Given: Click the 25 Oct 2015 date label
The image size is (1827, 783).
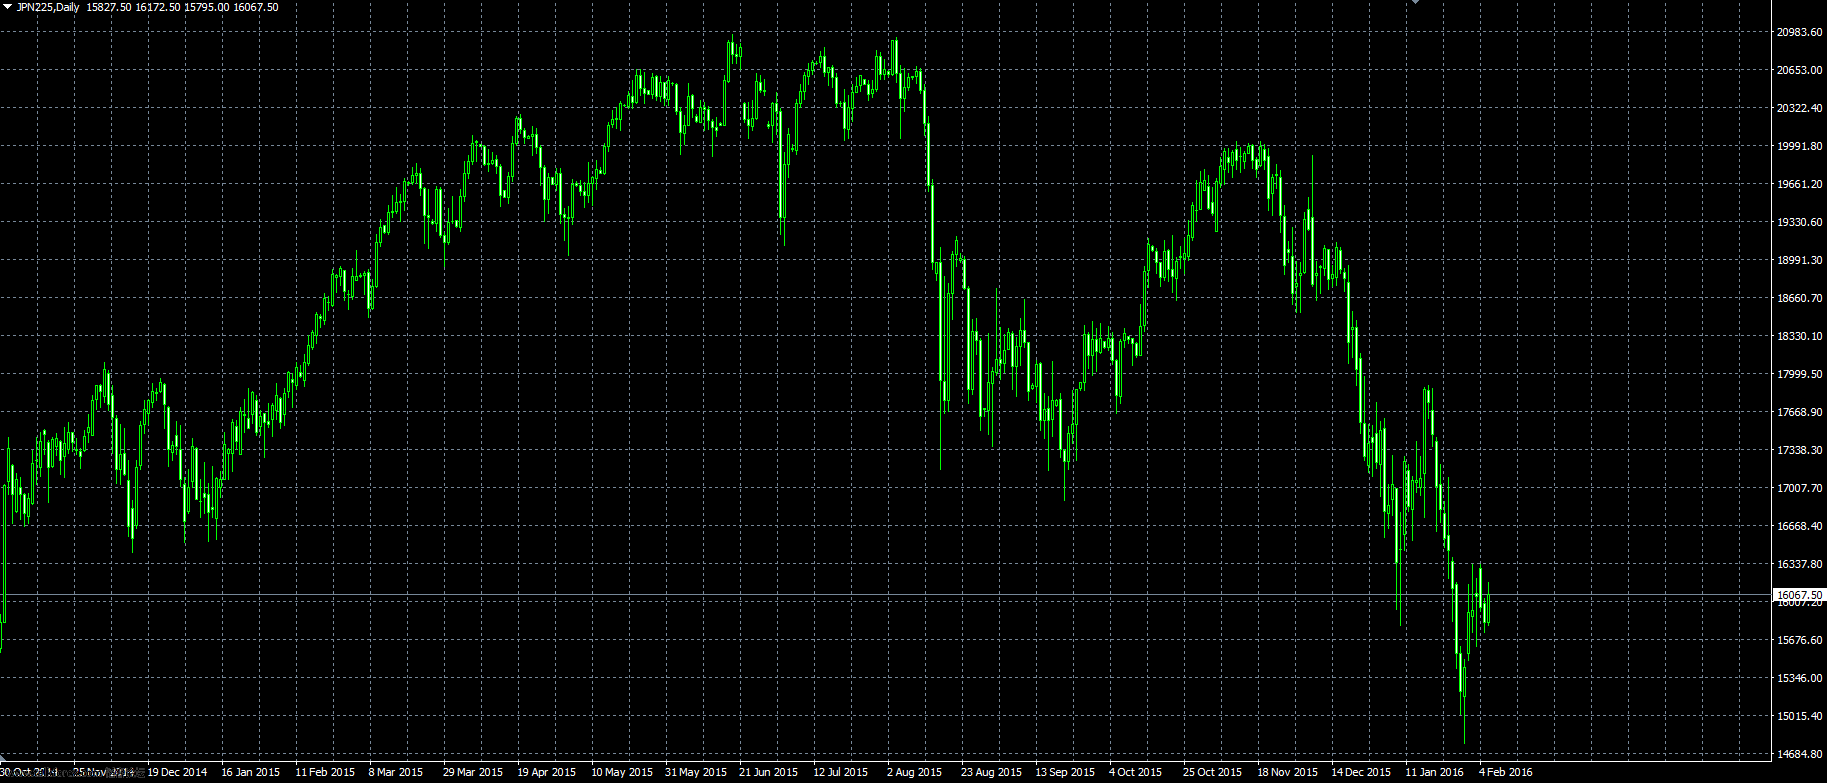Looking at the screenshot, I should coord(1212,772).
